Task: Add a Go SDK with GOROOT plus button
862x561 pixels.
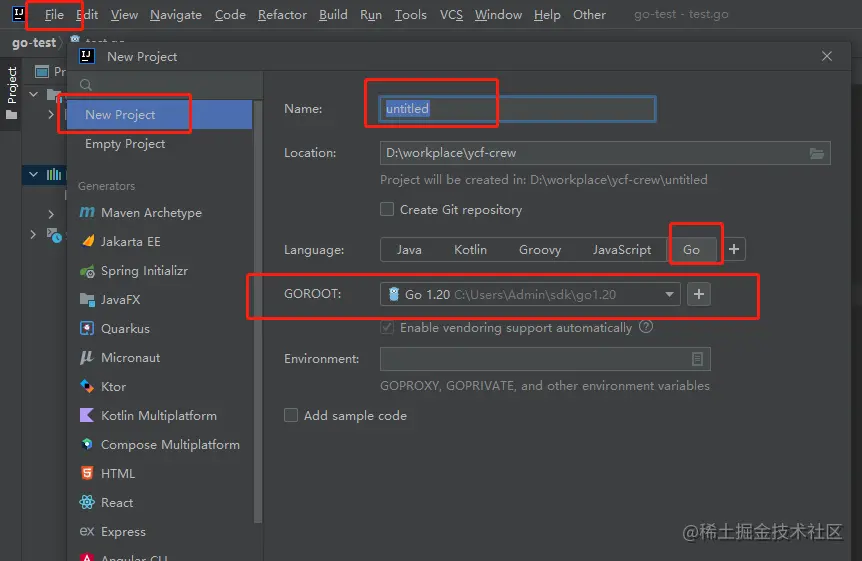Action: pyautogui.click(x=699, y=294)
